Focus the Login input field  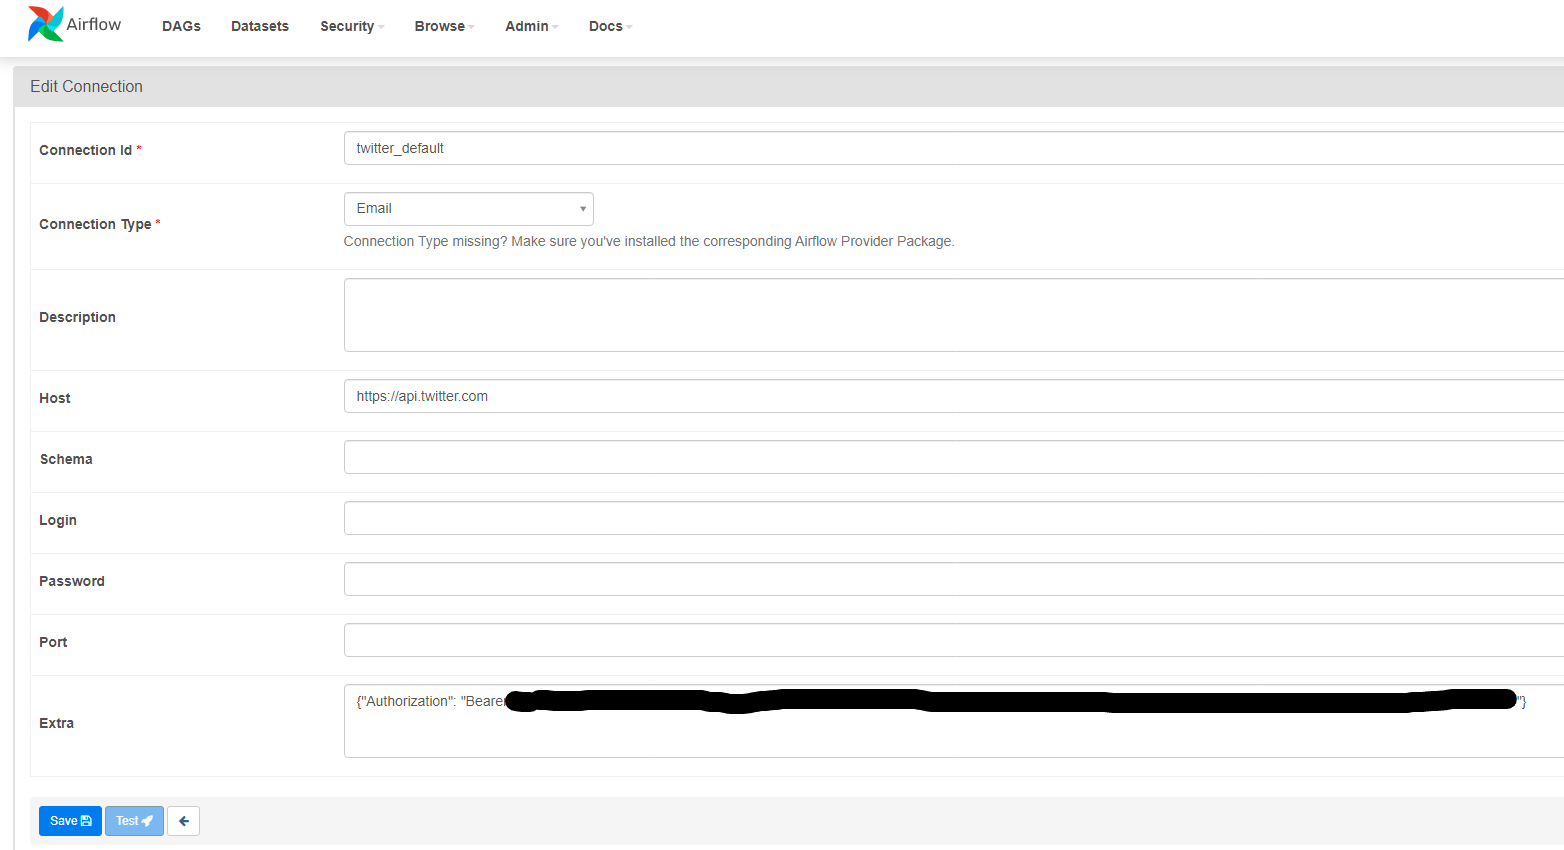[954, 518]
